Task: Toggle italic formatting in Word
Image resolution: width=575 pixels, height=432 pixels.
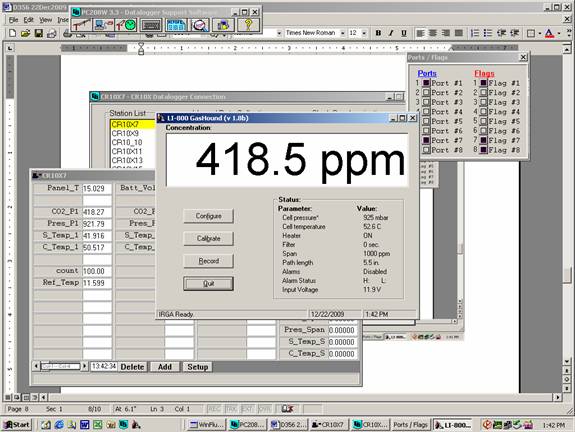Action: click(391, 33)
